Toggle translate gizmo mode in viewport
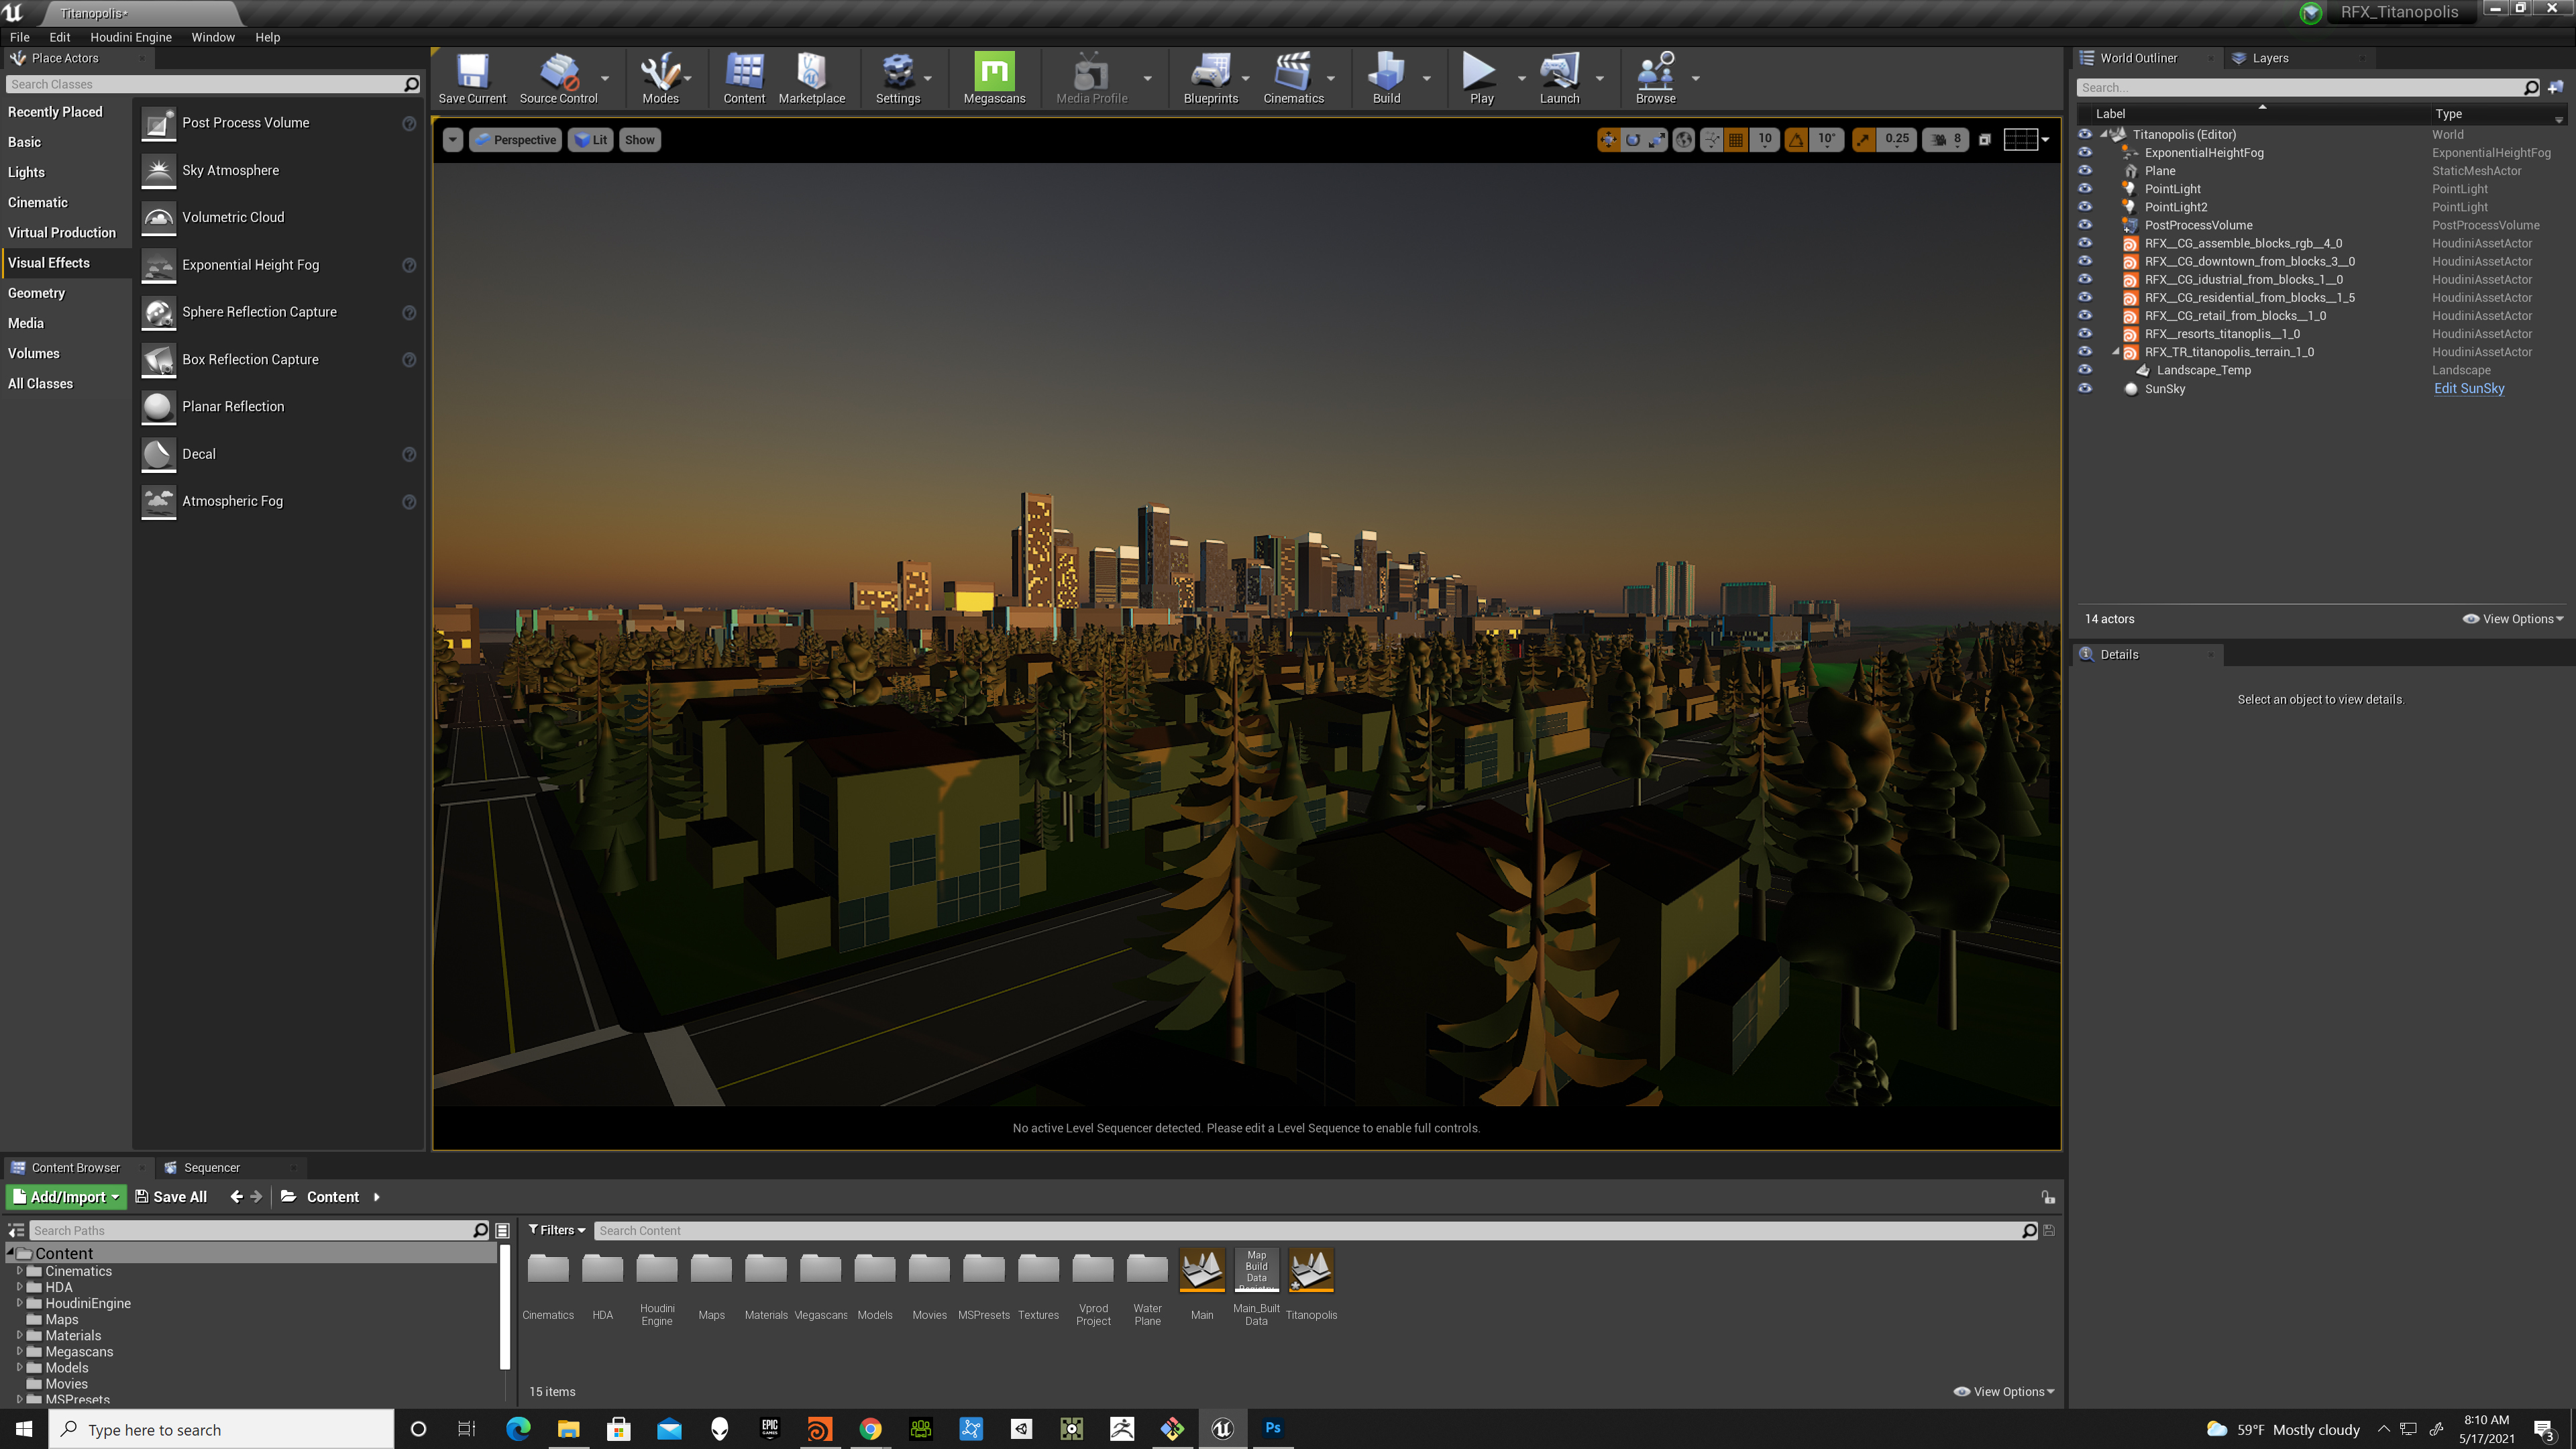This screenshot has height=1449, width=2576. click(1608, 140)
